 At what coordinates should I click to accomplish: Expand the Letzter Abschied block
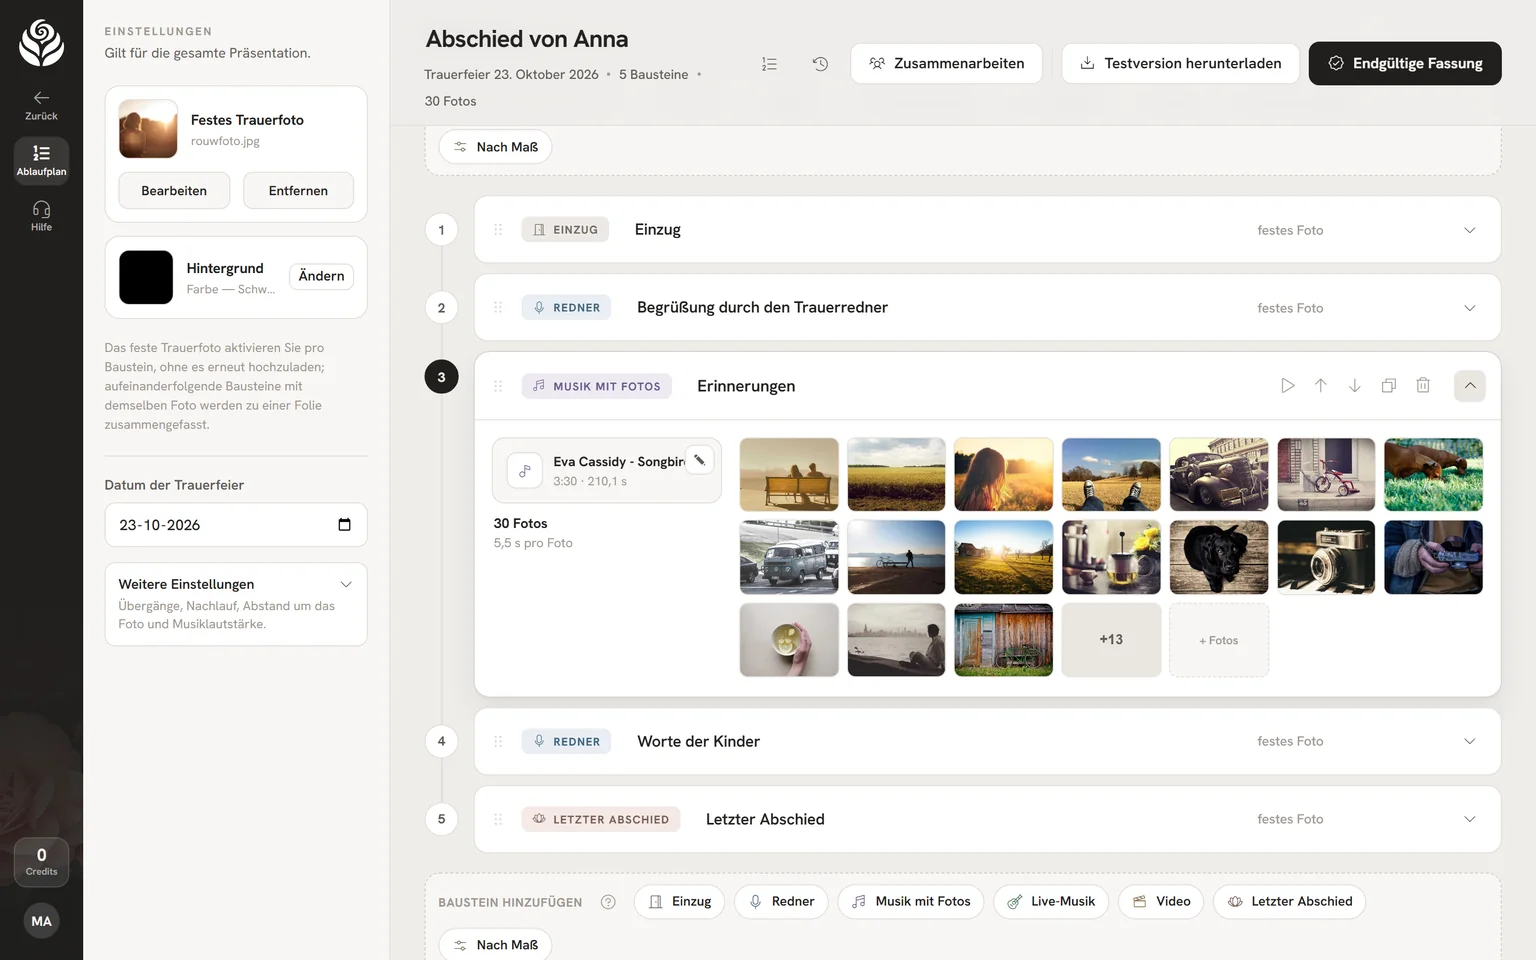1470,820
